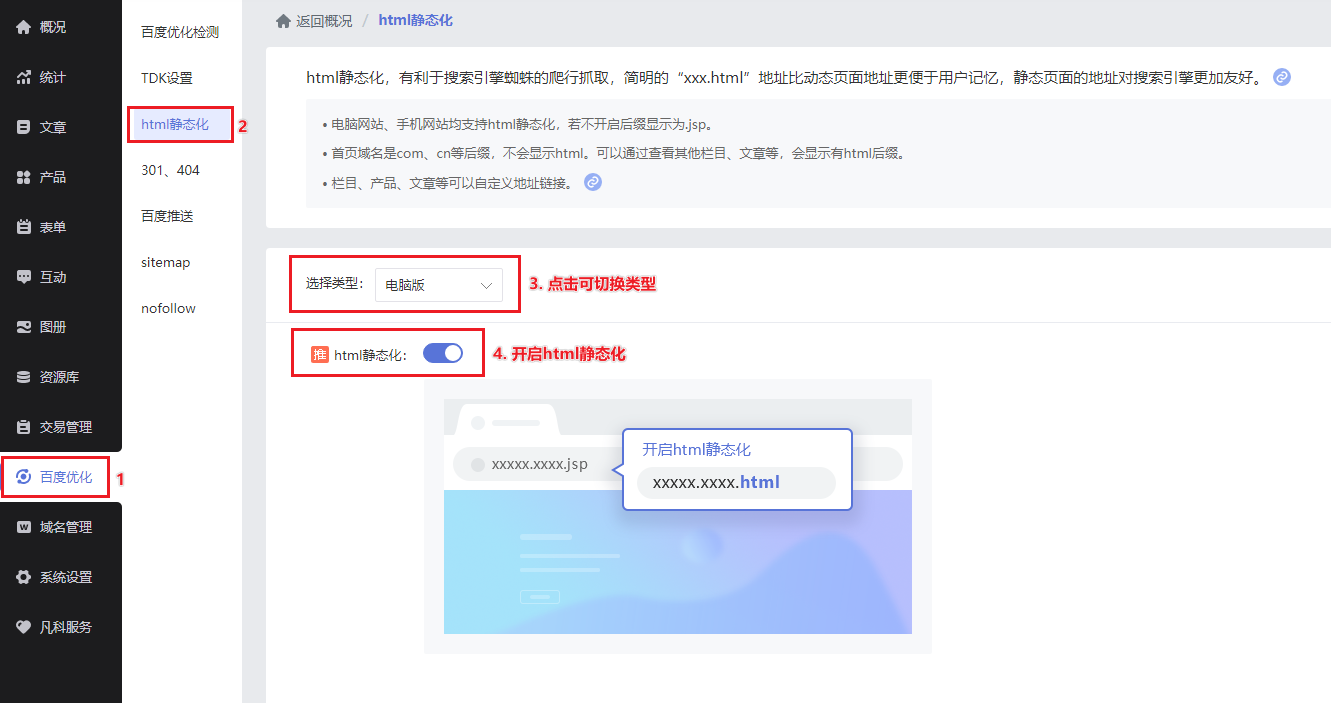Click the home icon beside 返回概况
Screen dimensions: 1331x703
pyautogui.click(x=283, y=20)
